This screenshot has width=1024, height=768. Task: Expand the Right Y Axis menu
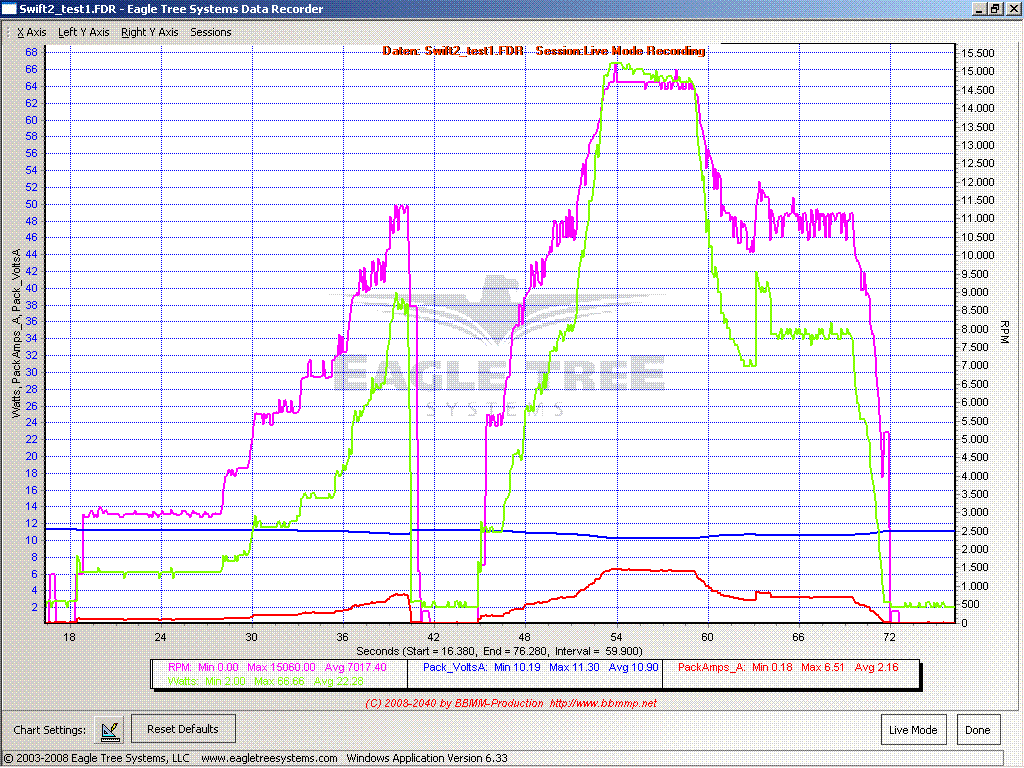149,32
